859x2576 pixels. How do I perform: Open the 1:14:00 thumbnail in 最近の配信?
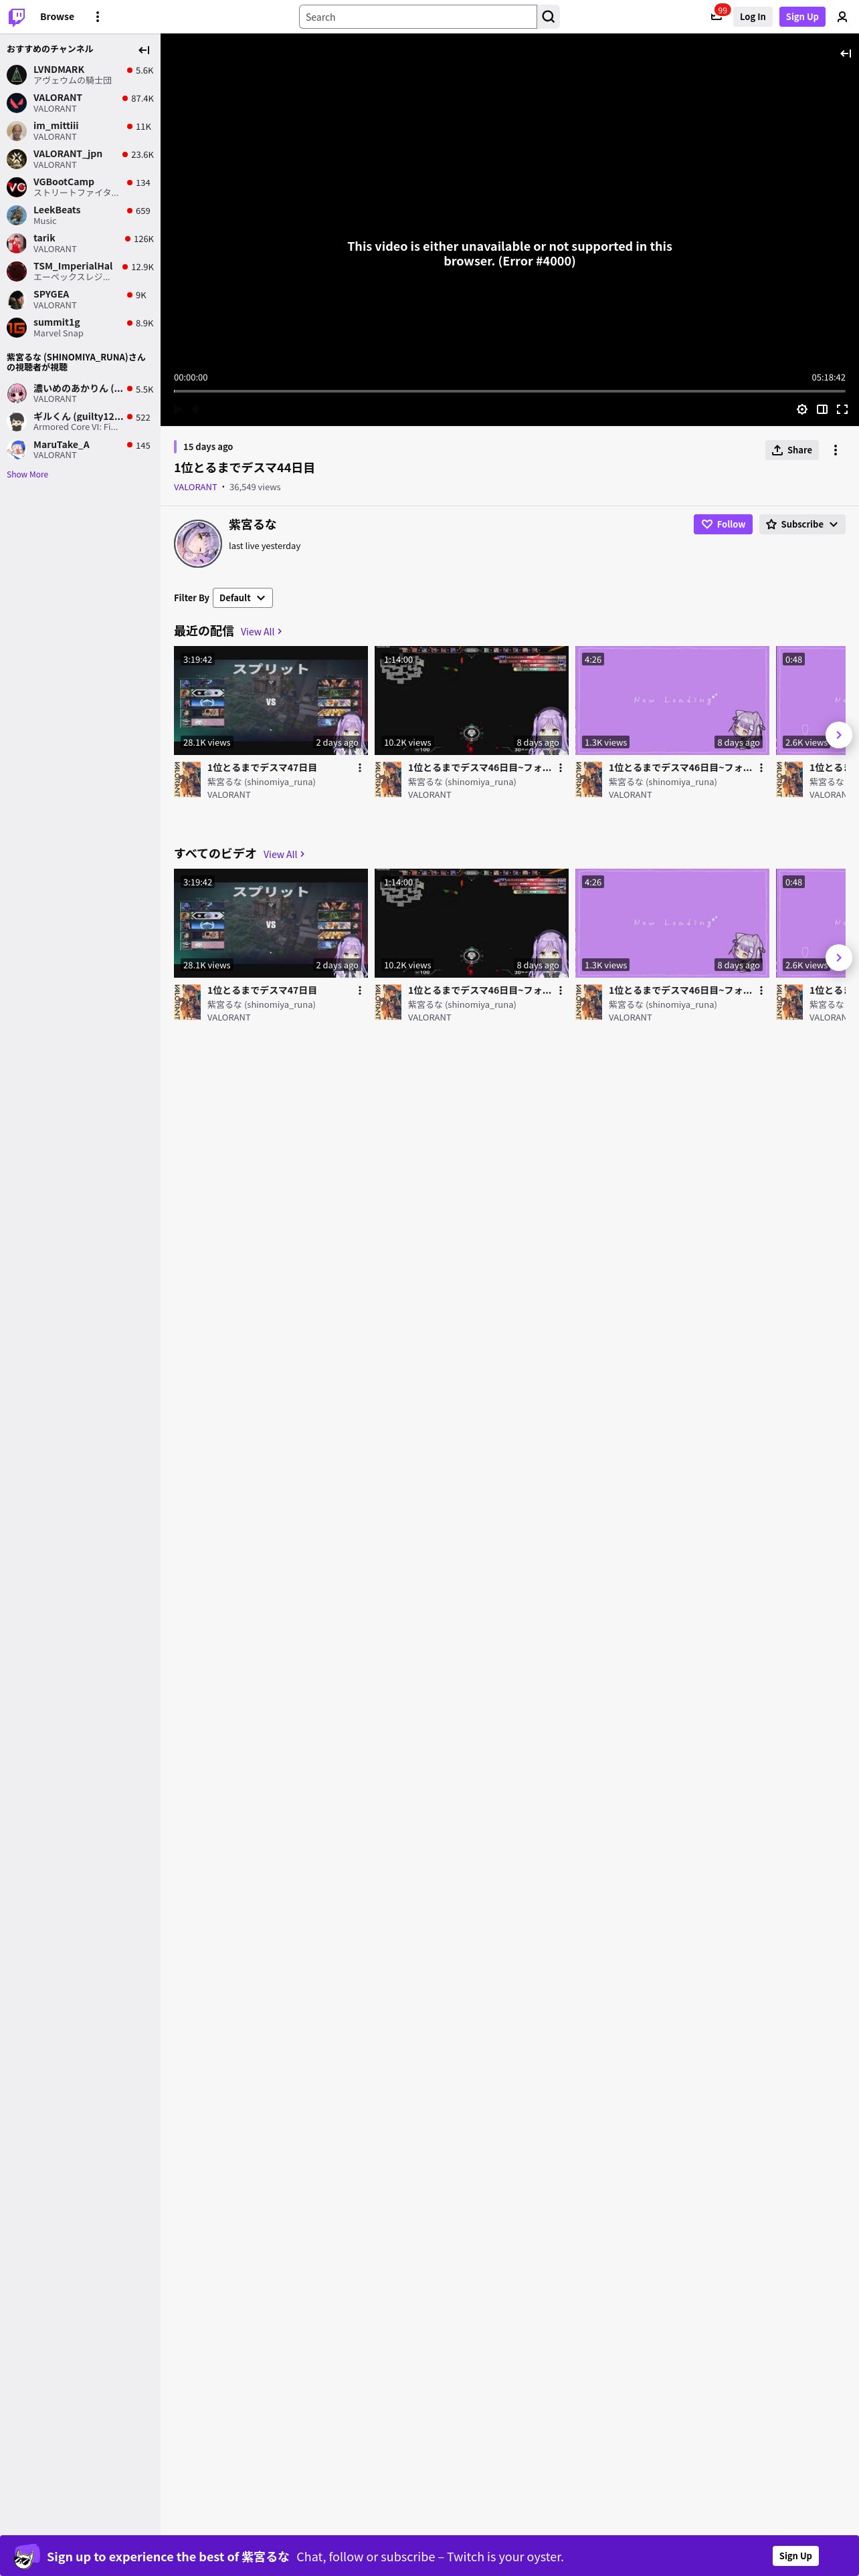click(x=472, y=700)
